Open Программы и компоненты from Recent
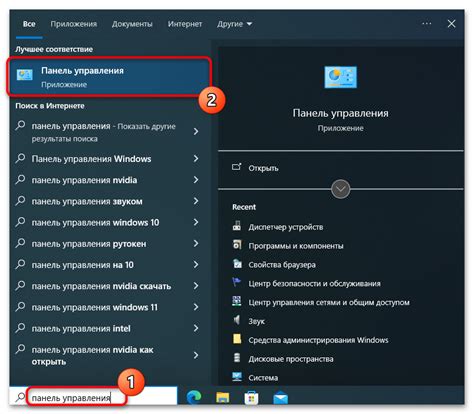 pos(296,246)
